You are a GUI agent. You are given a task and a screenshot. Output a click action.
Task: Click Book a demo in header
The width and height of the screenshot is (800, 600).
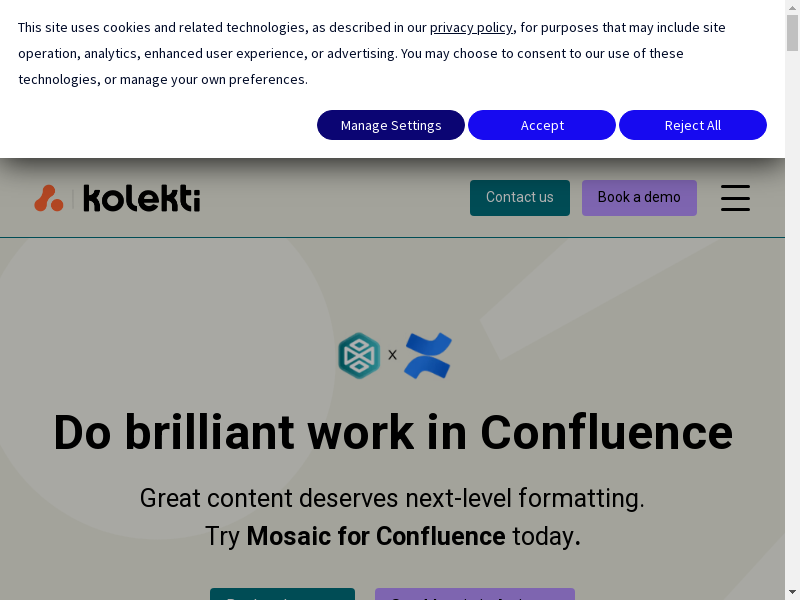tap(639, 197)
